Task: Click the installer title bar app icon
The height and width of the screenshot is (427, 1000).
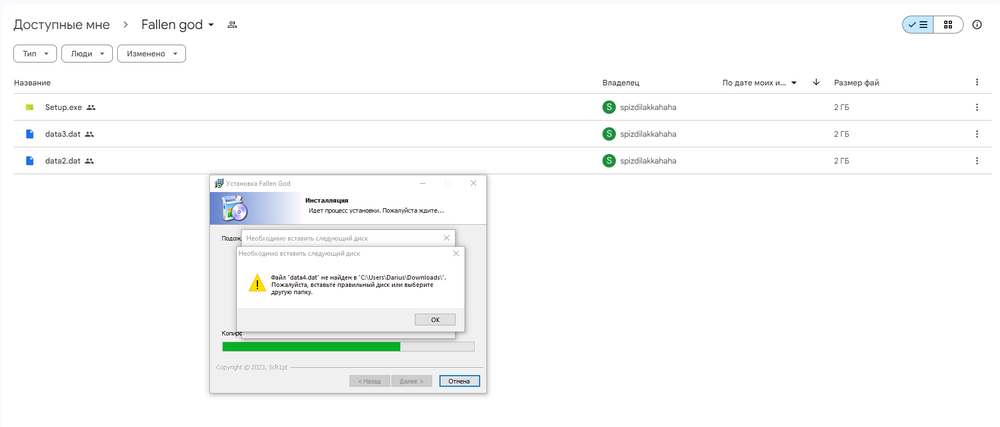Action: point(219,184)
